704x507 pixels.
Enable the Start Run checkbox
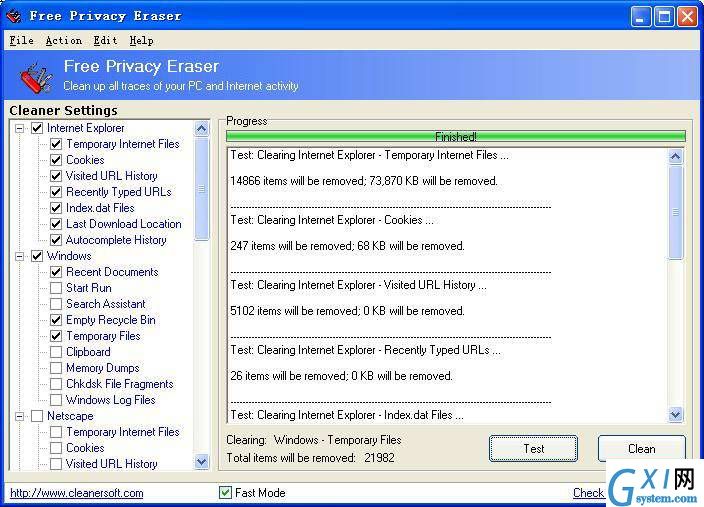(x=56, y=288)
